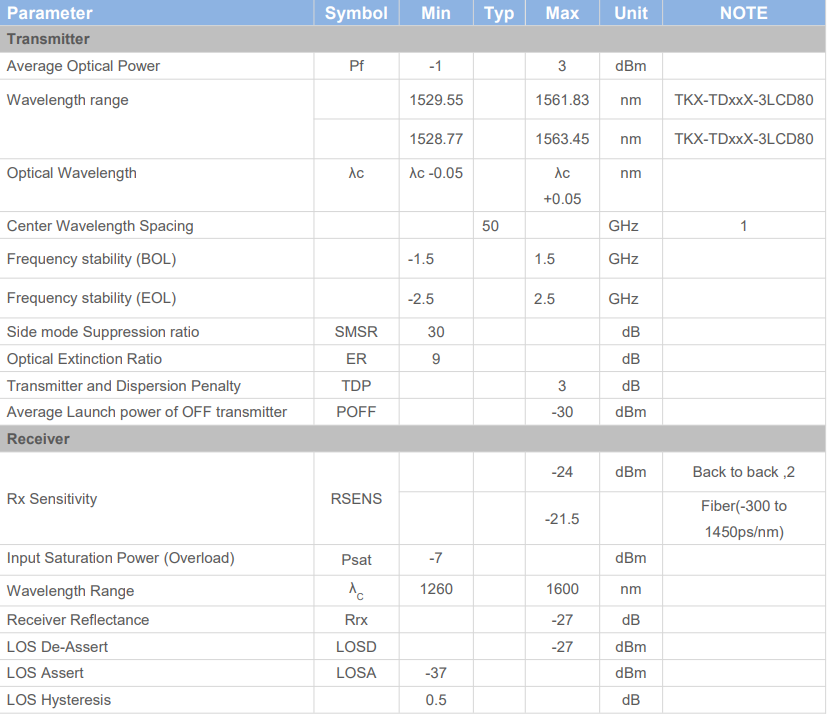Click the λc -0.05 min value

click(x=436, y=173)
